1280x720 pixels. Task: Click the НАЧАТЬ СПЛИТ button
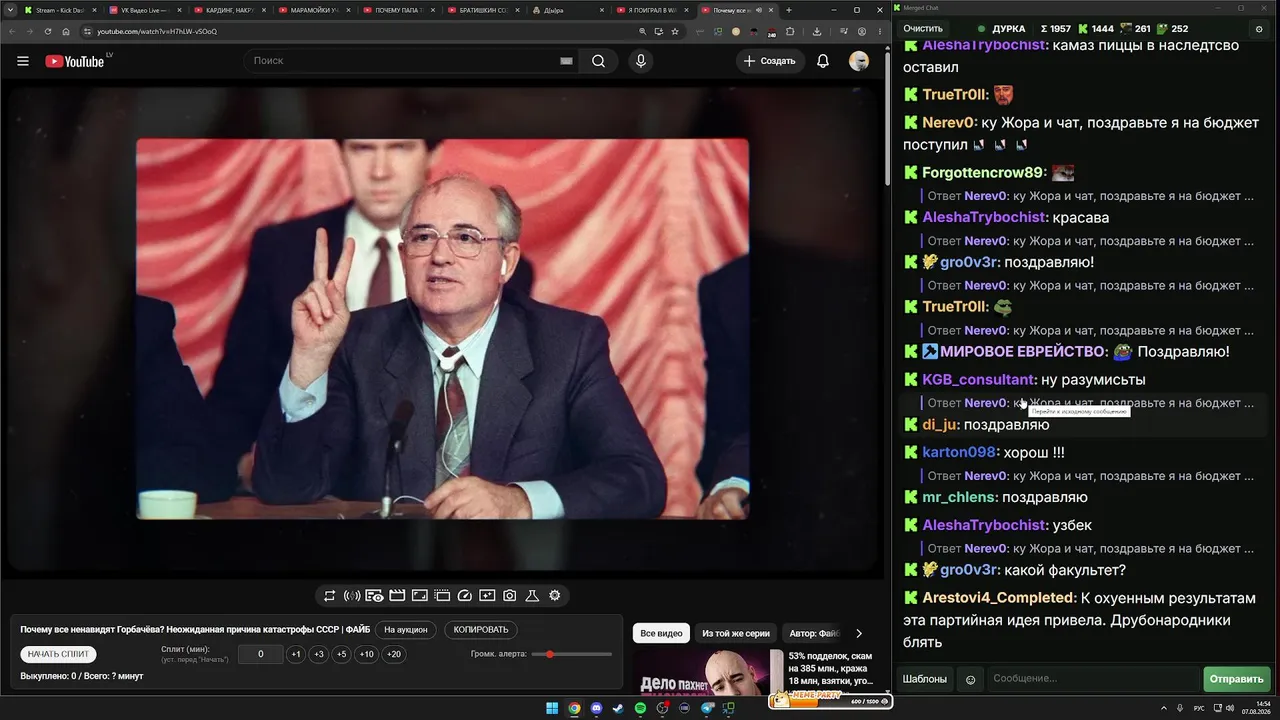coord(59,654)
